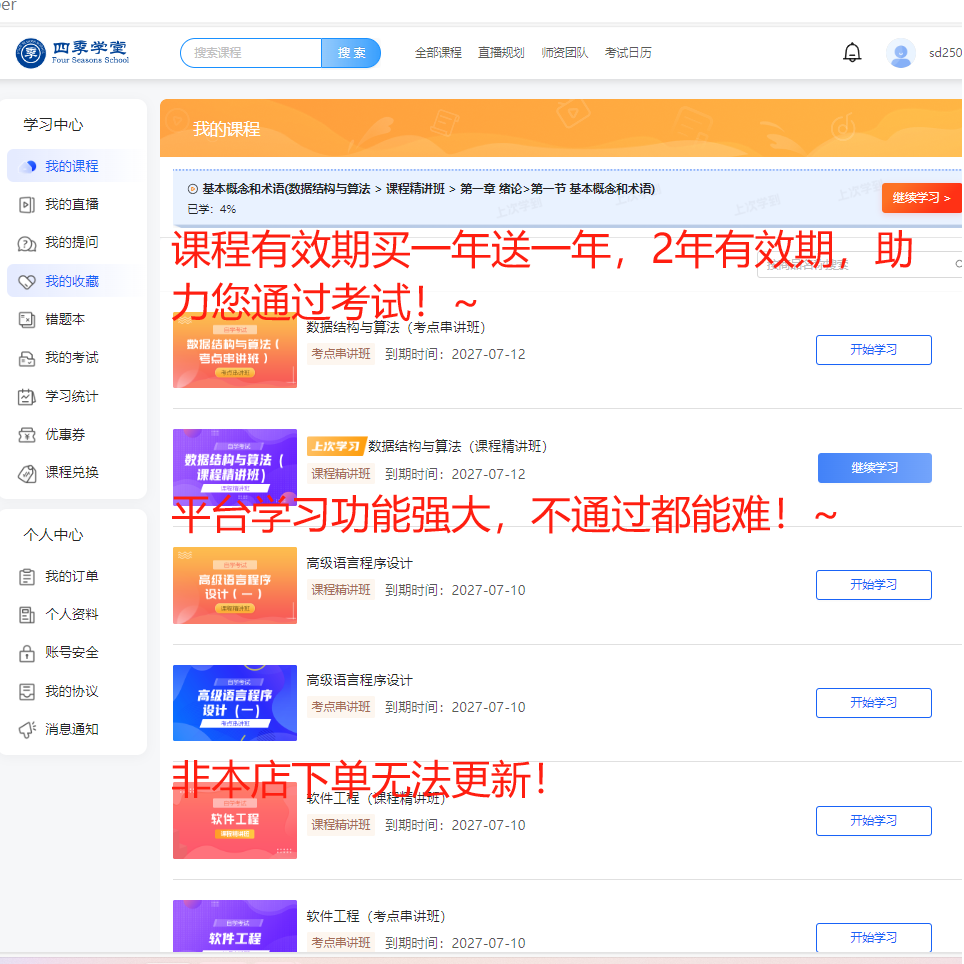Click the 错题本 notebook icon
964x964 pixels.
[27, 320]
